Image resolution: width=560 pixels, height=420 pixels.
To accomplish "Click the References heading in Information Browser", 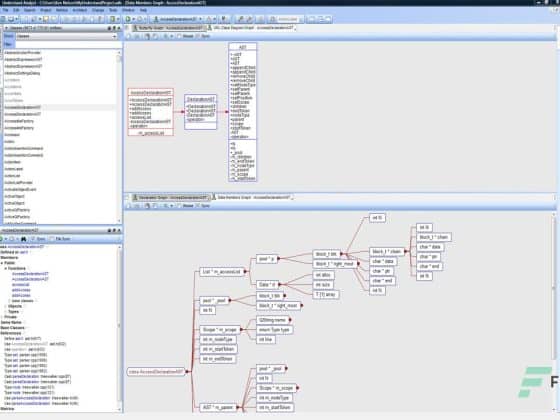I will pyautogui.click(x=10, y=333).
